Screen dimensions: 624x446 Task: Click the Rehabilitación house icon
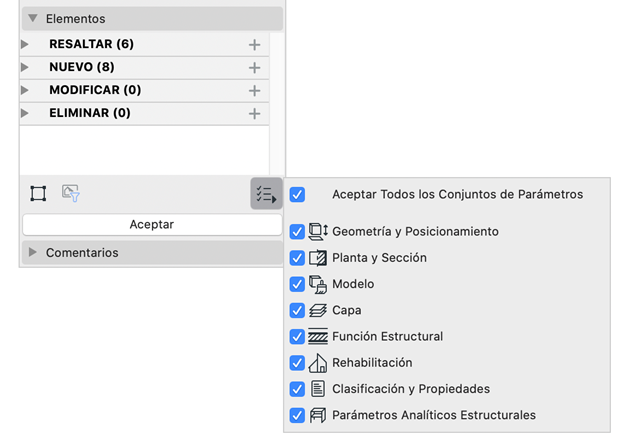318,363
